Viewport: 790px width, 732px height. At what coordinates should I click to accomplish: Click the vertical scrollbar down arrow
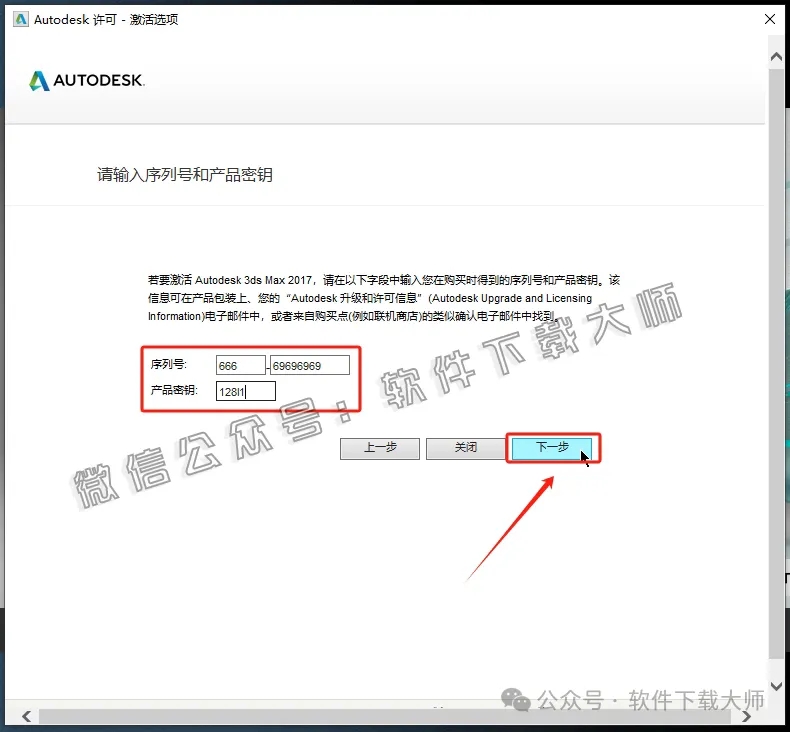776,686
